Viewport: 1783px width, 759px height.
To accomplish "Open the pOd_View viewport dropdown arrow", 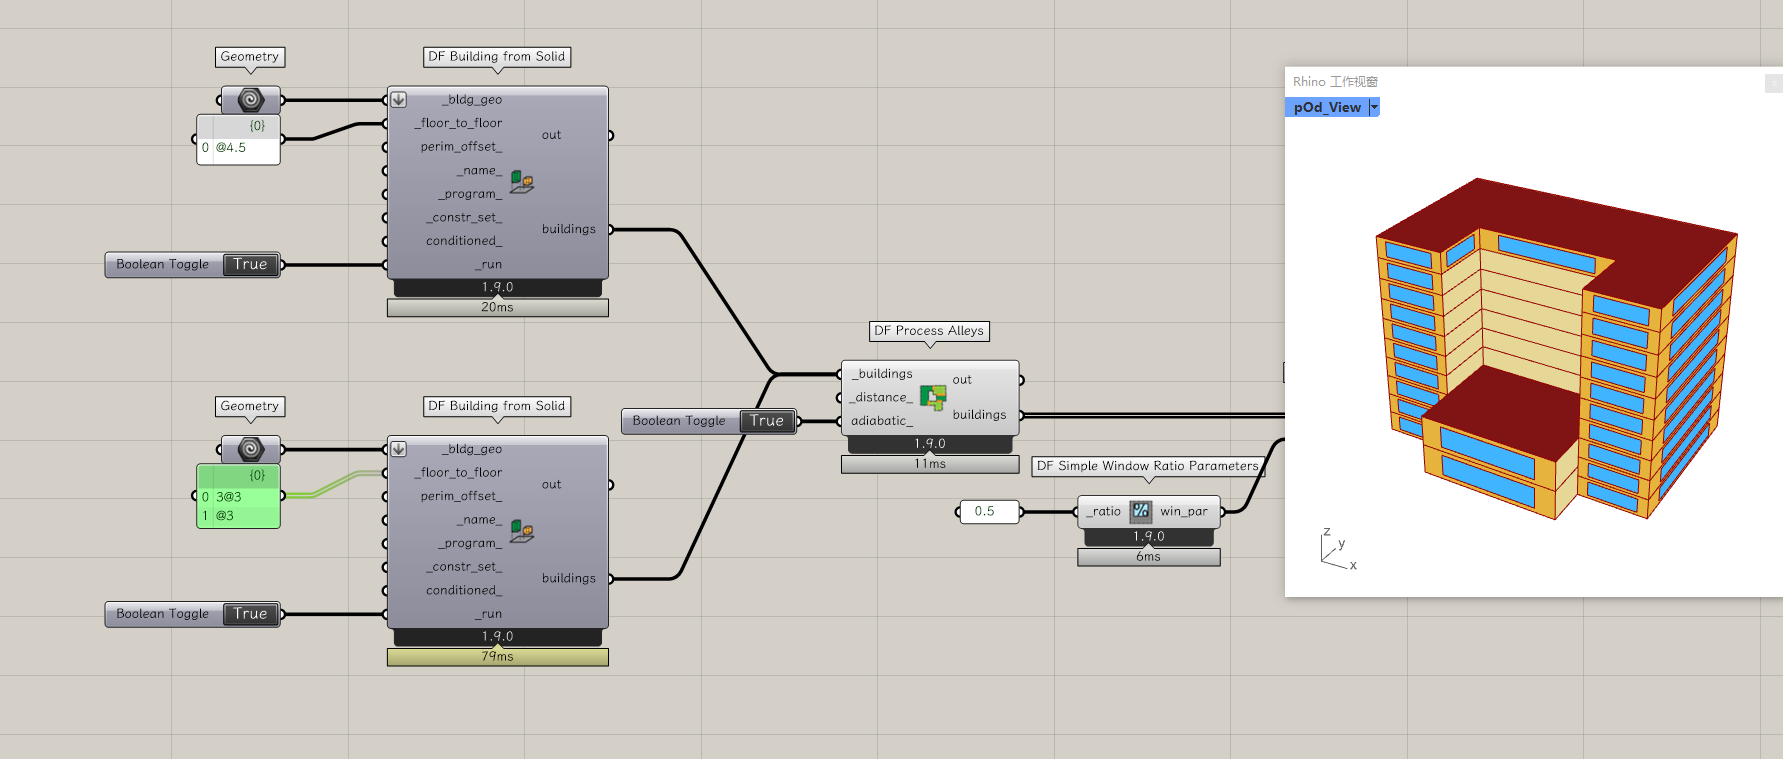I will 1374,107.
